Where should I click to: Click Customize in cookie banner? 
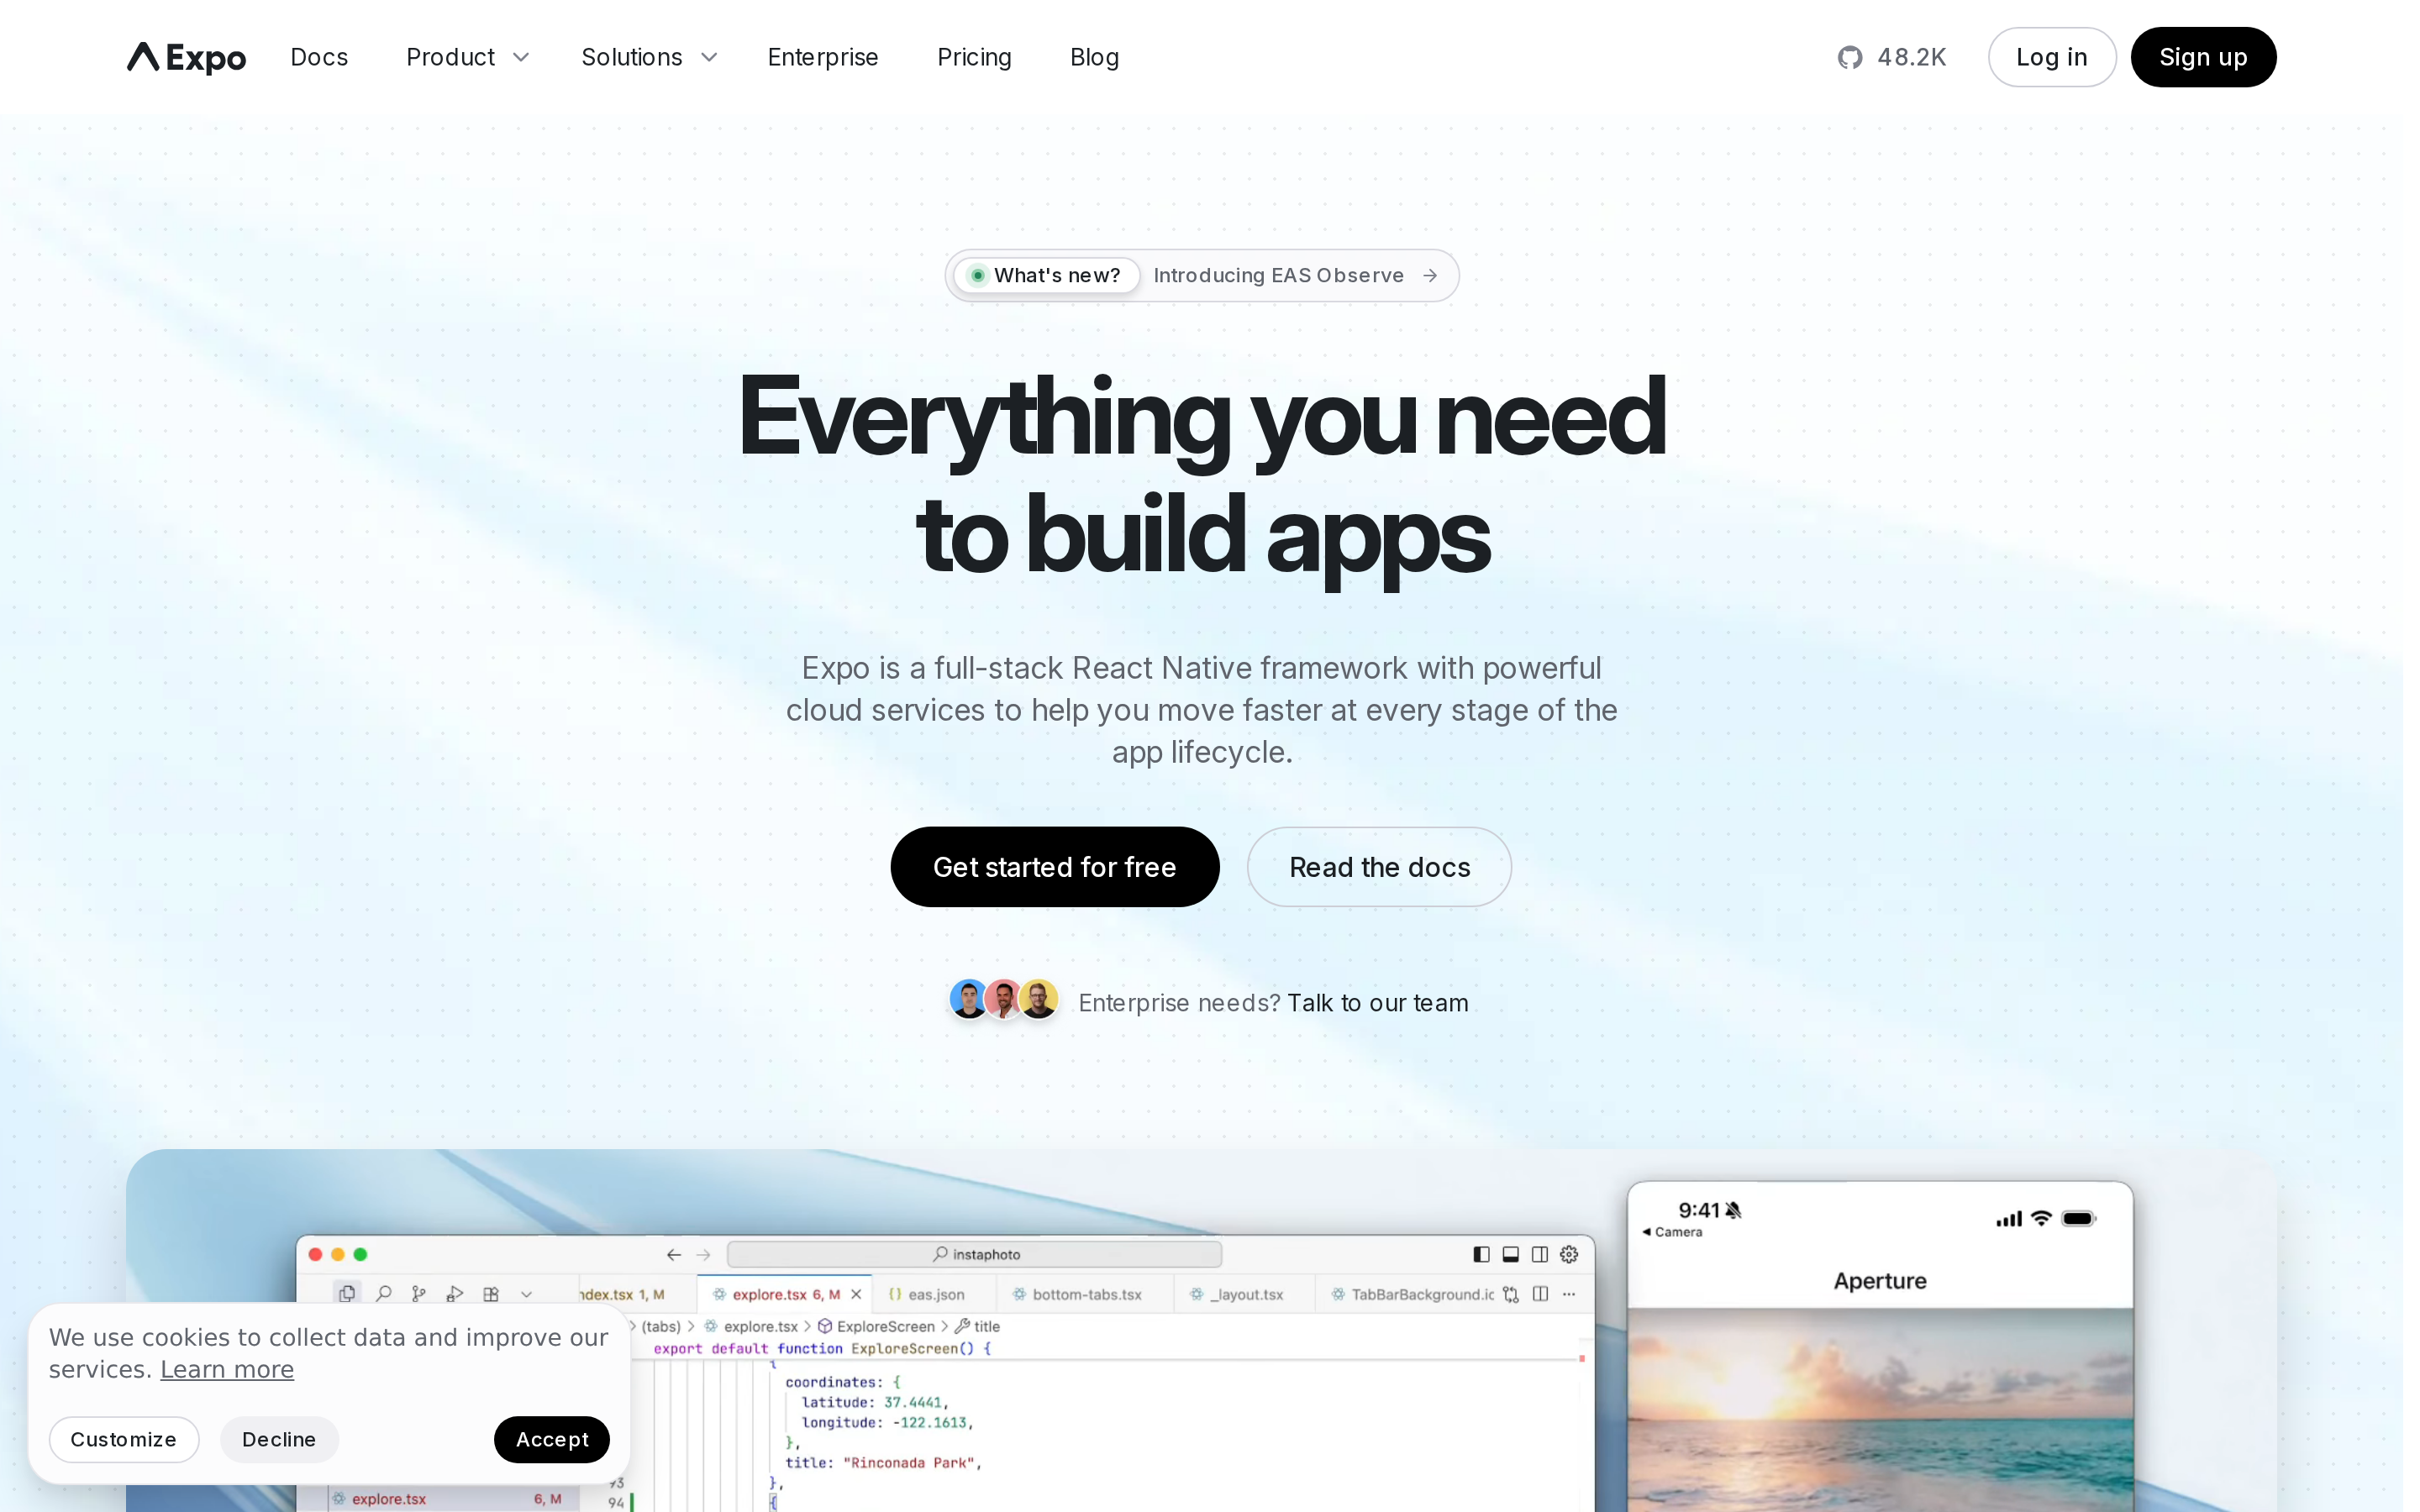(124, 1439)
